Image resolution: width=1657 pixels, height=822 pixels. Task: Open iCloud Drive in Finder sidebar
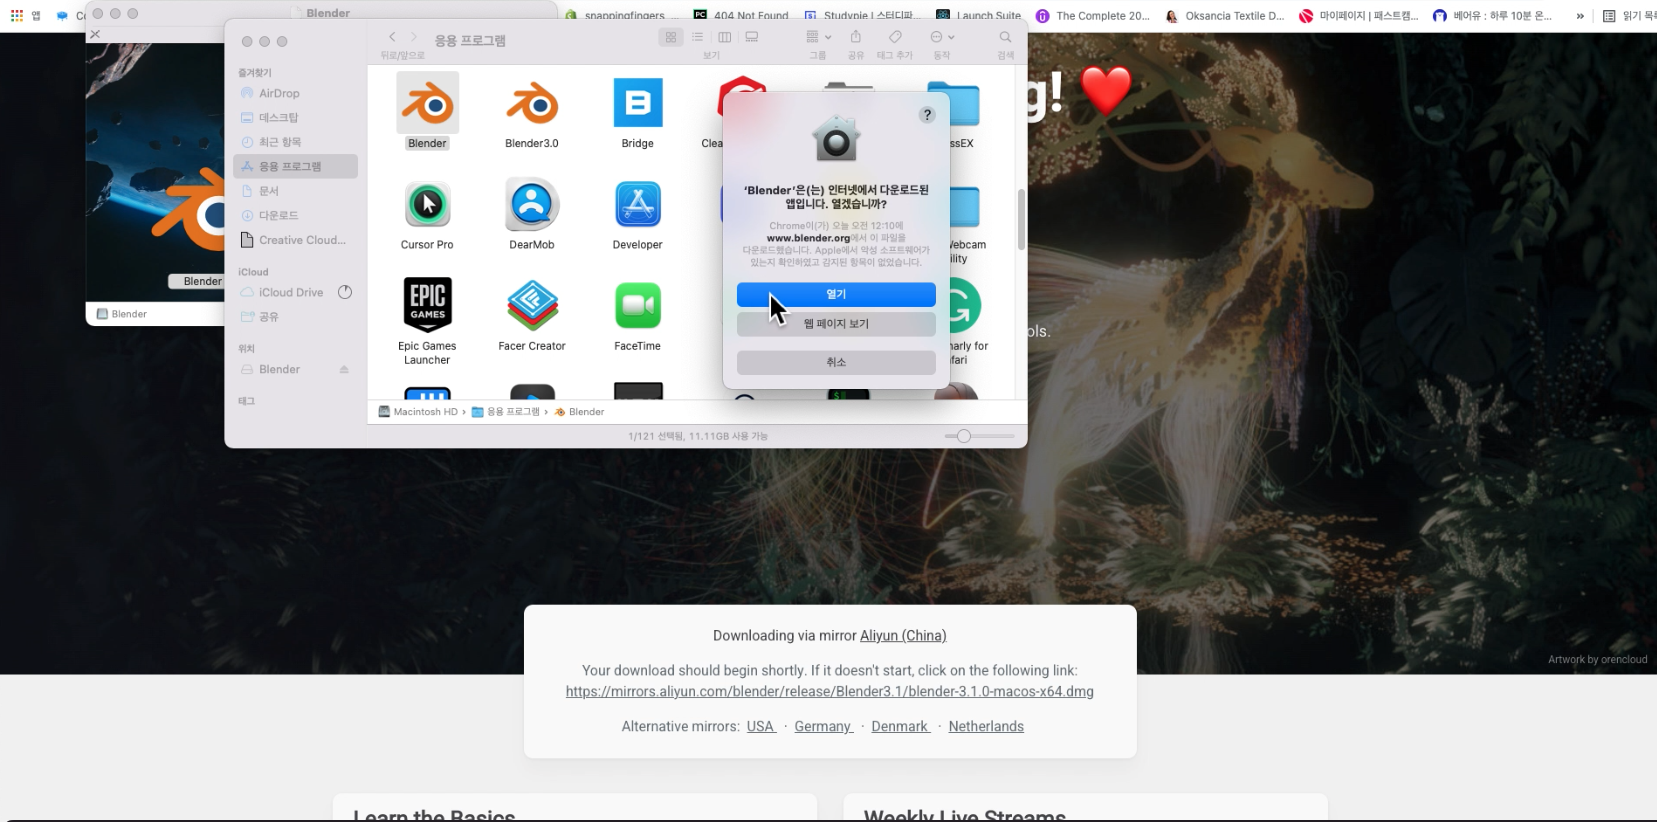(290, 292)
